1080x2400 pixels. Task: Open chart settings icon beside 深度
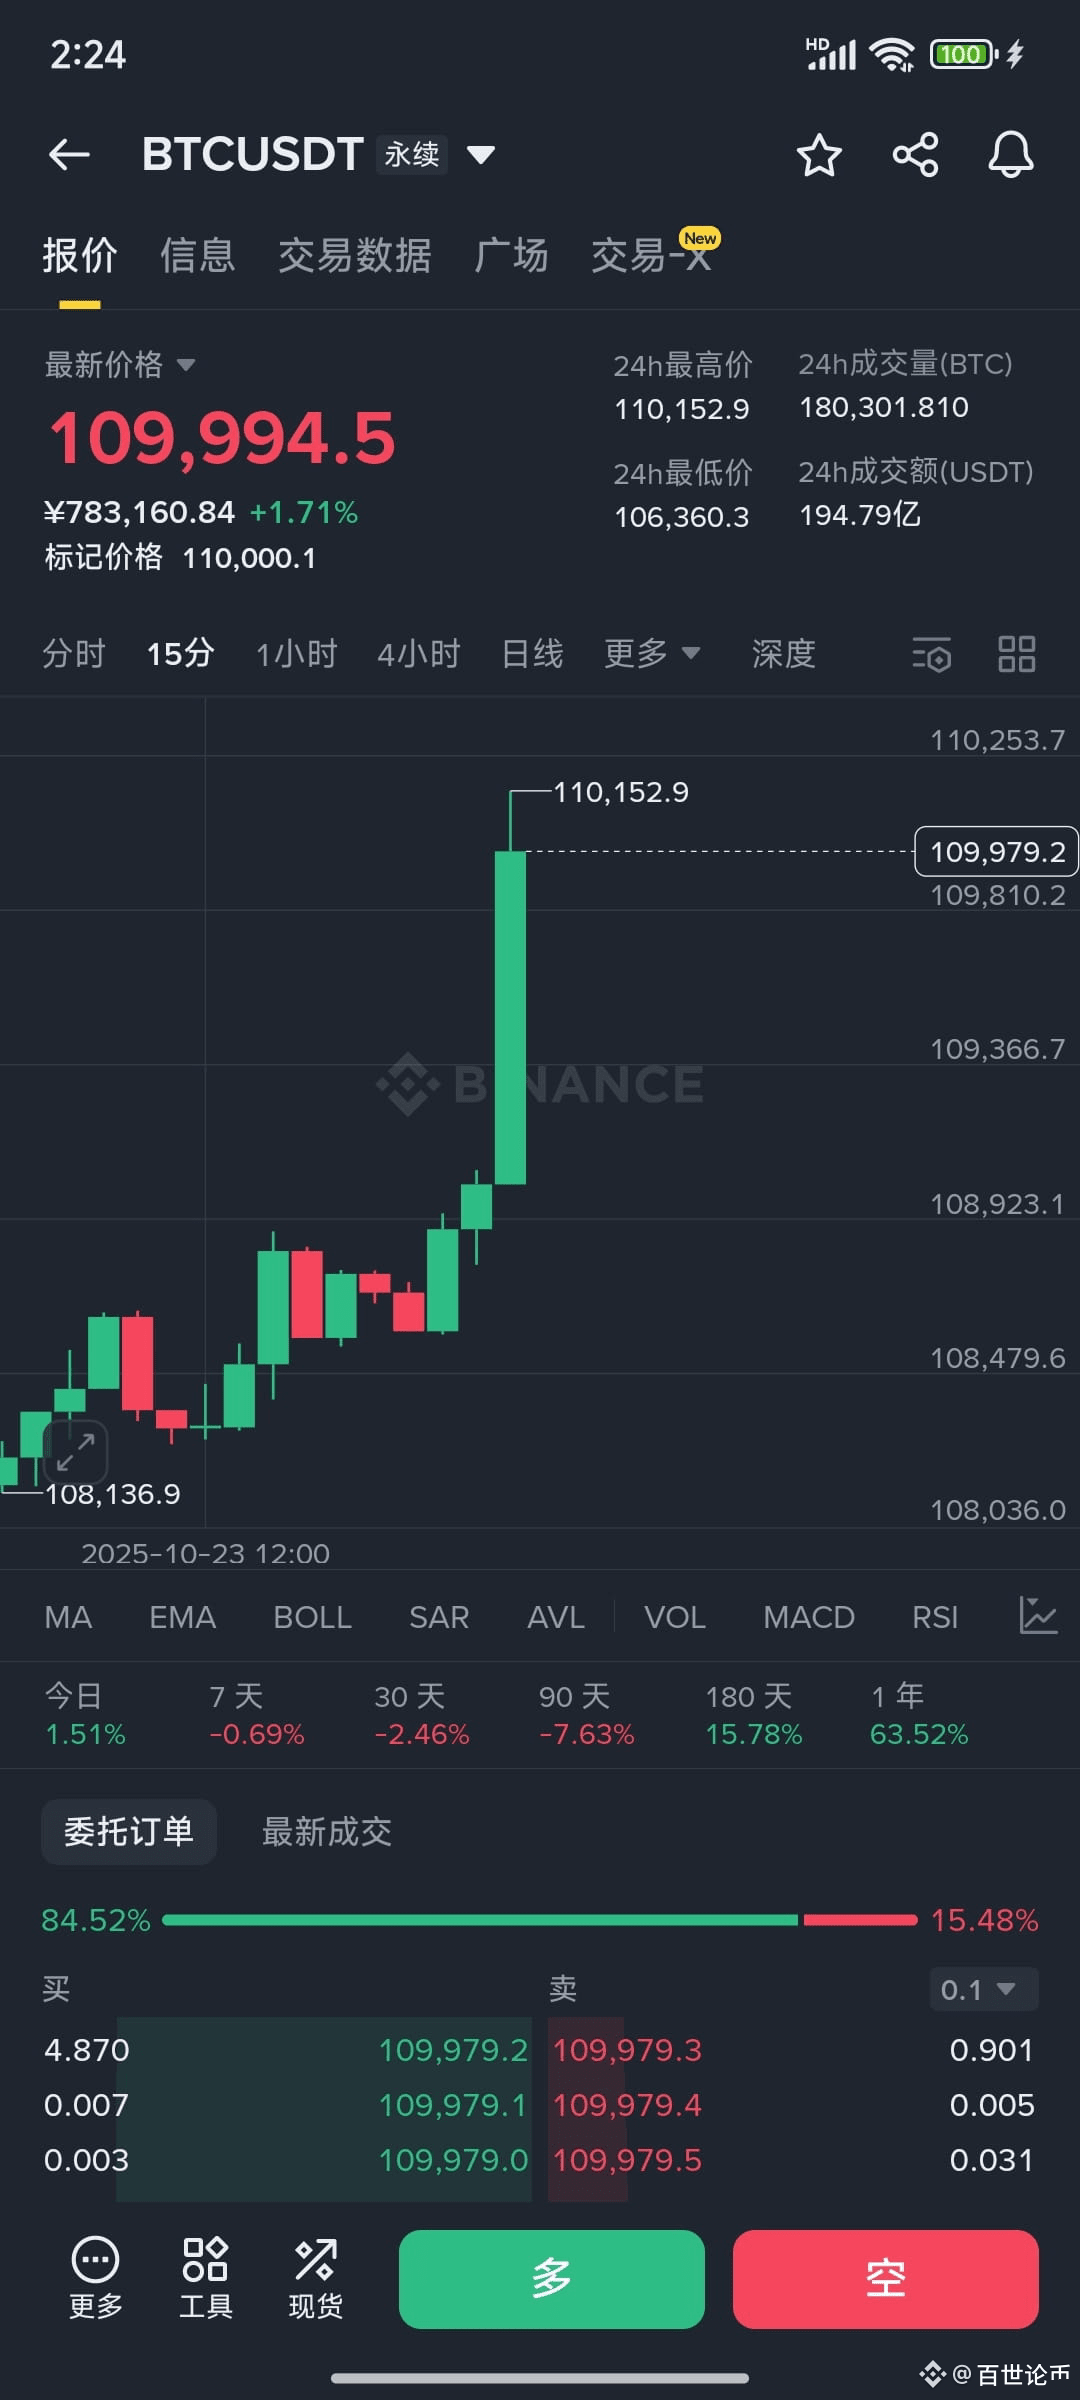pos(930,653)
